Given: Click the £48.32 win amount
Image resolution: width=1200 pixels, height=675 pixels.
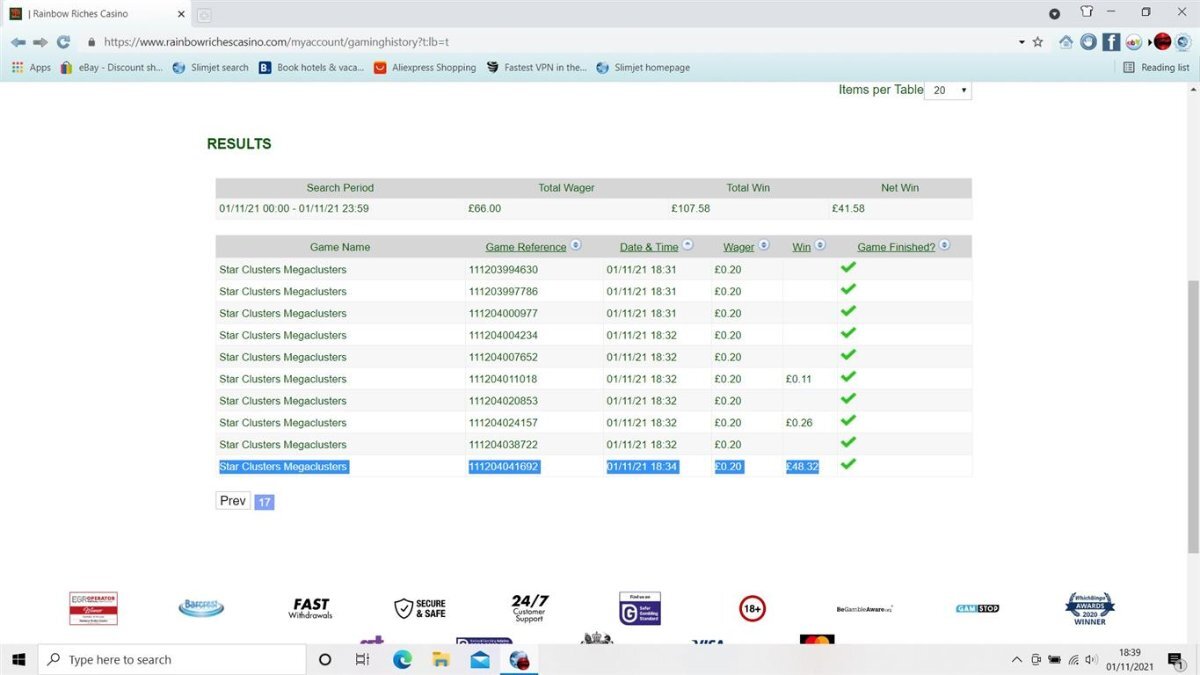Looking at the screenshot, I should (802, 467).
